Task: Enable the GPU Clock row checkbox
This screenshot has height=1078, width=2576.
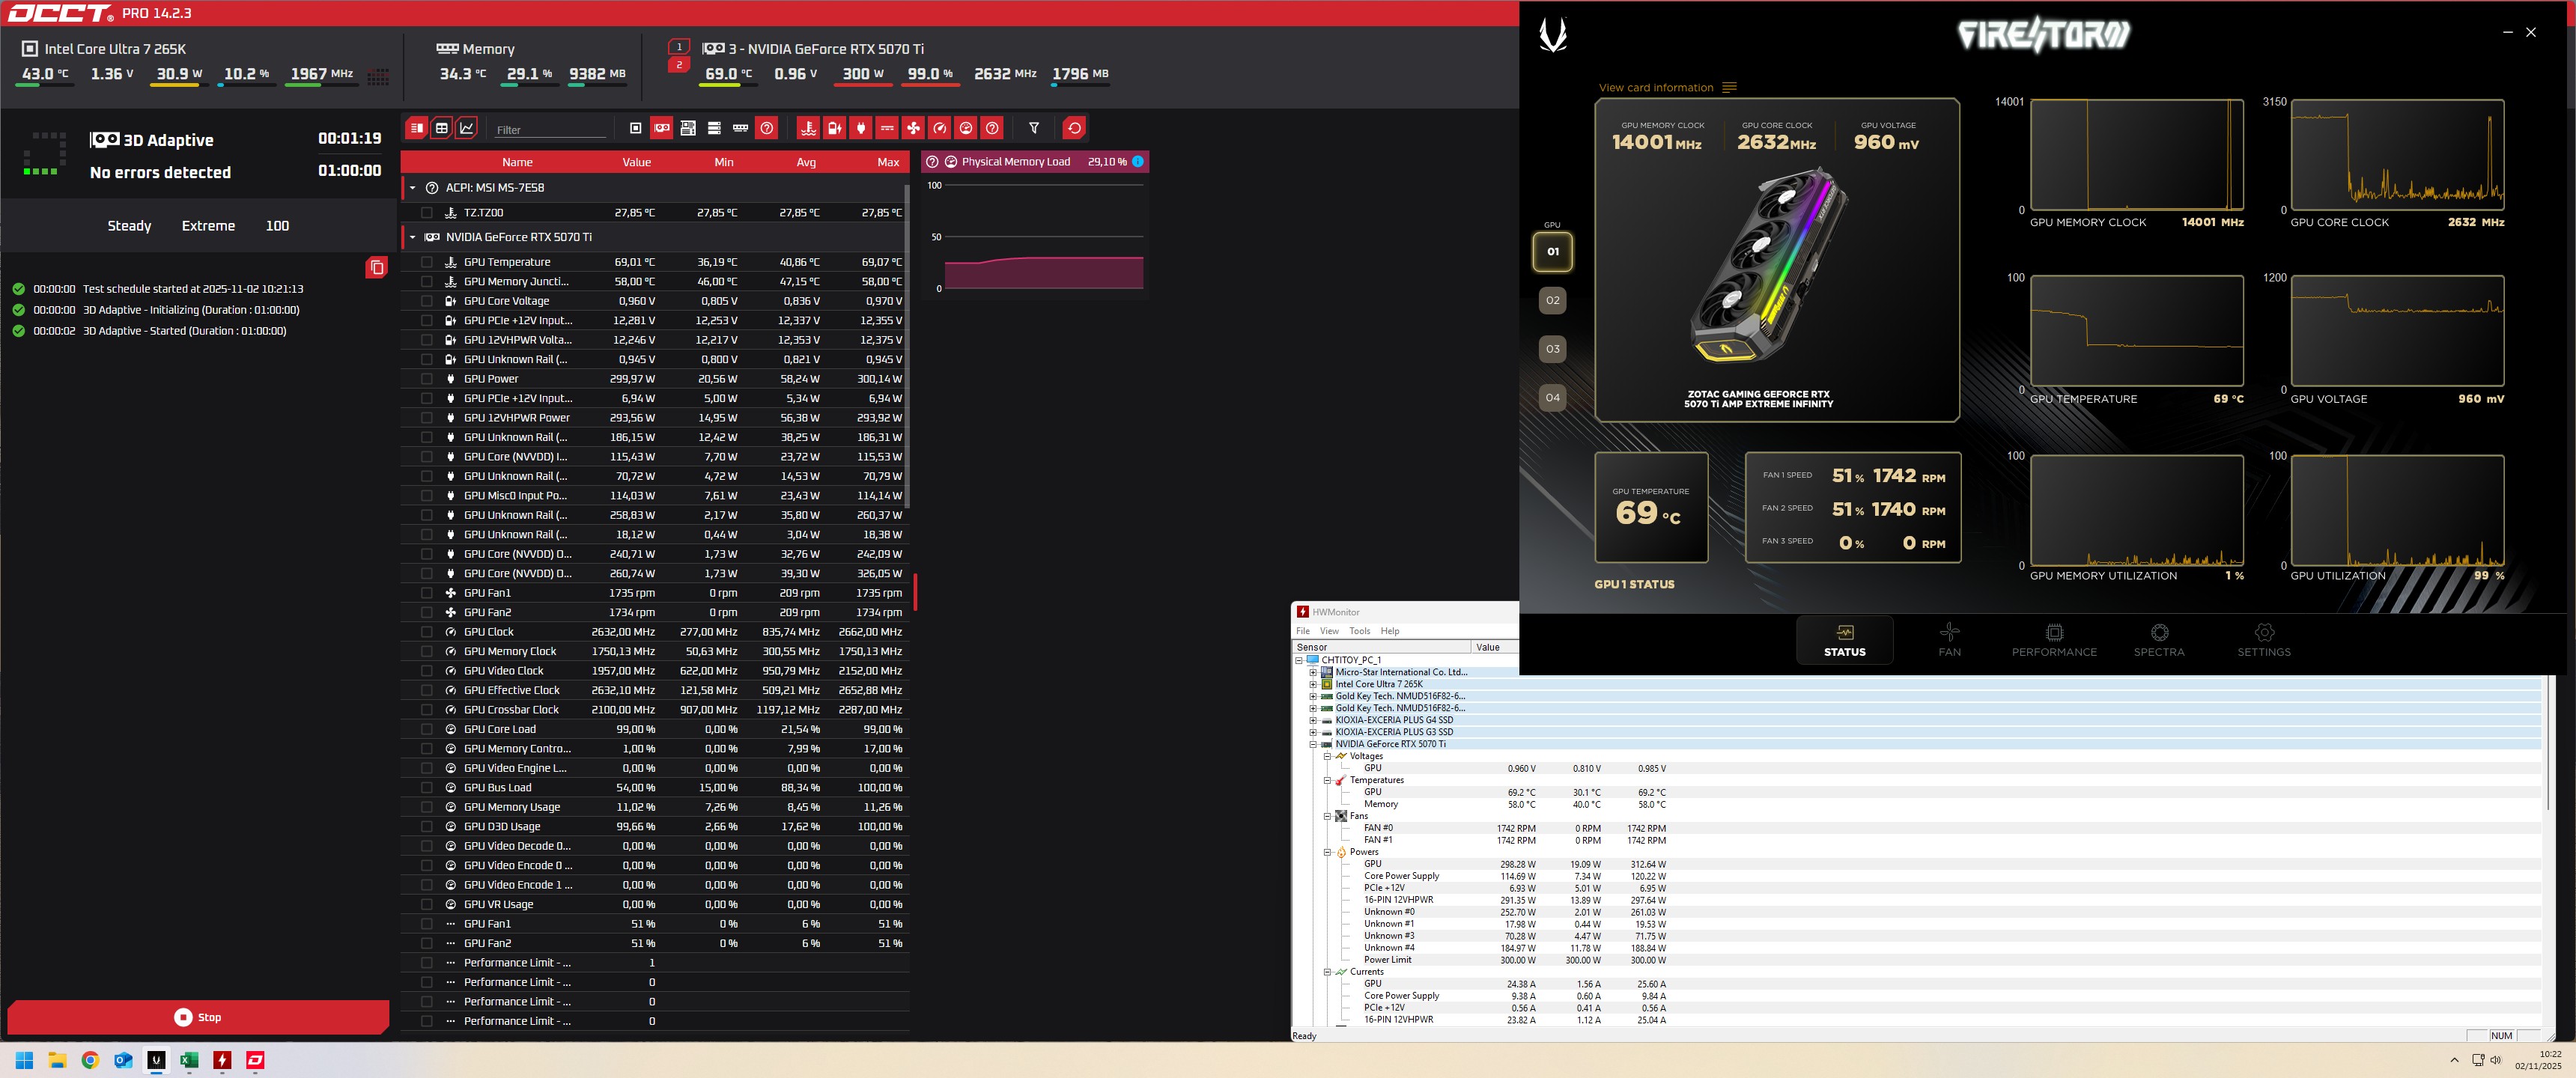Action: 427,632
